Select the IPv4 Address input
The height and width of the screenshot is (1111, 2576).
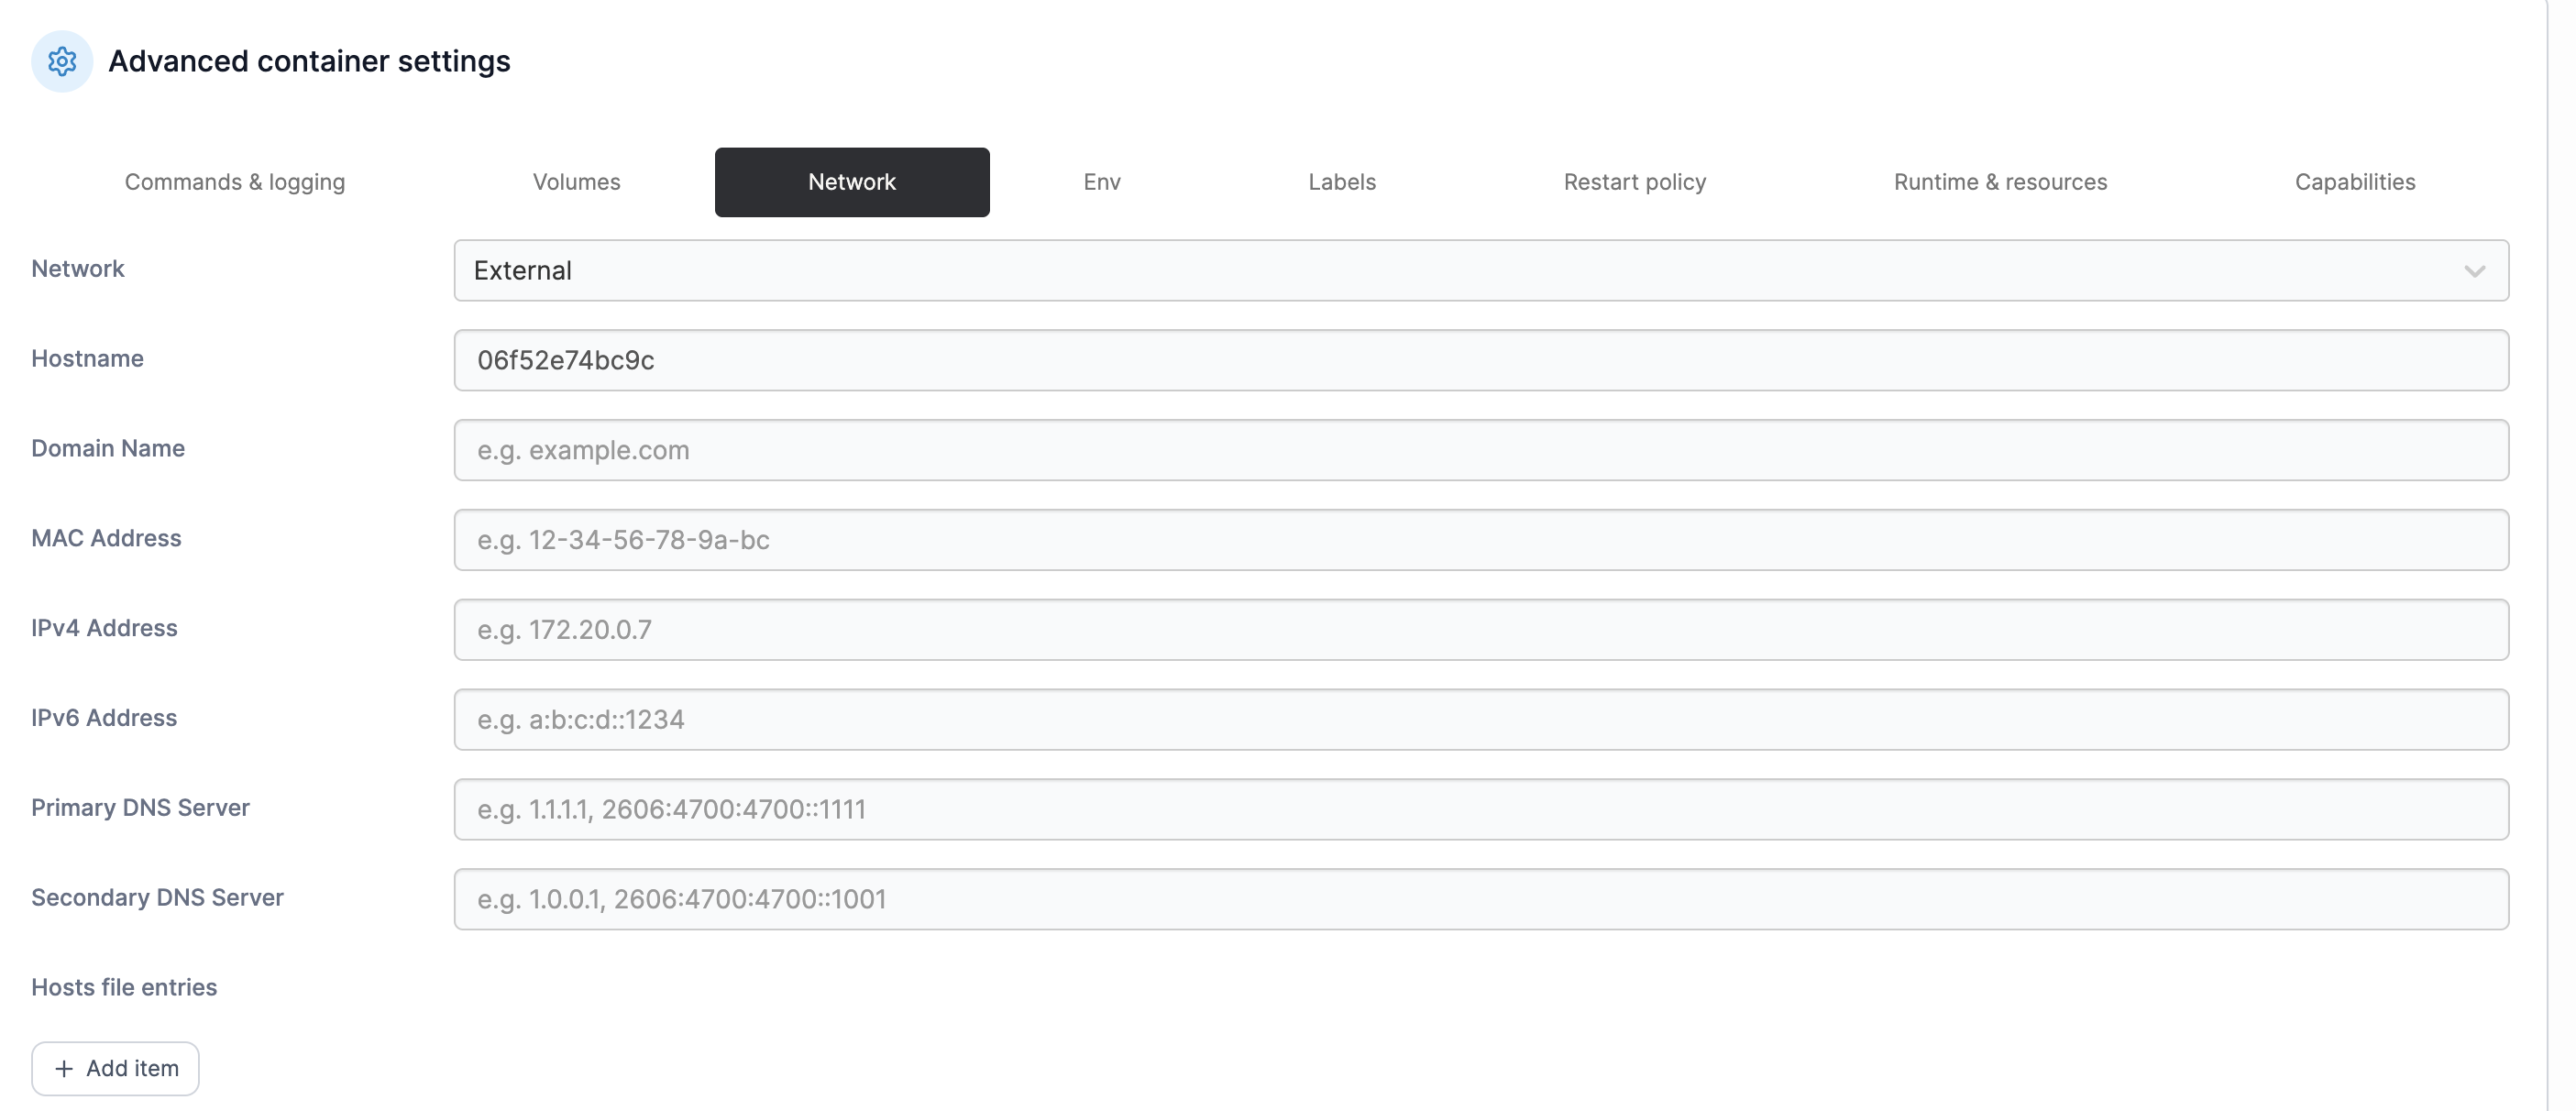tap(1480, 630)
